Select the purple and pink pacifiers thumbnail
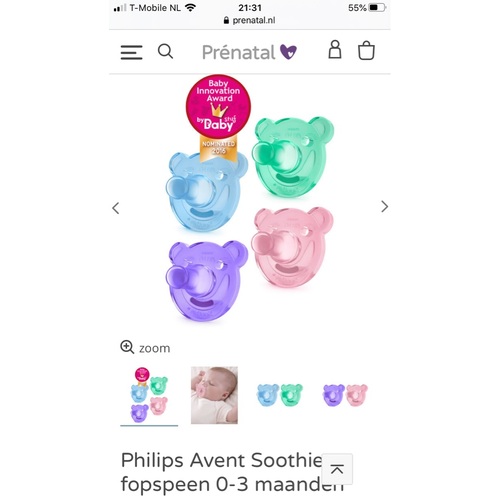Viewport: 500px width, 500px height. tap(345, 395)
